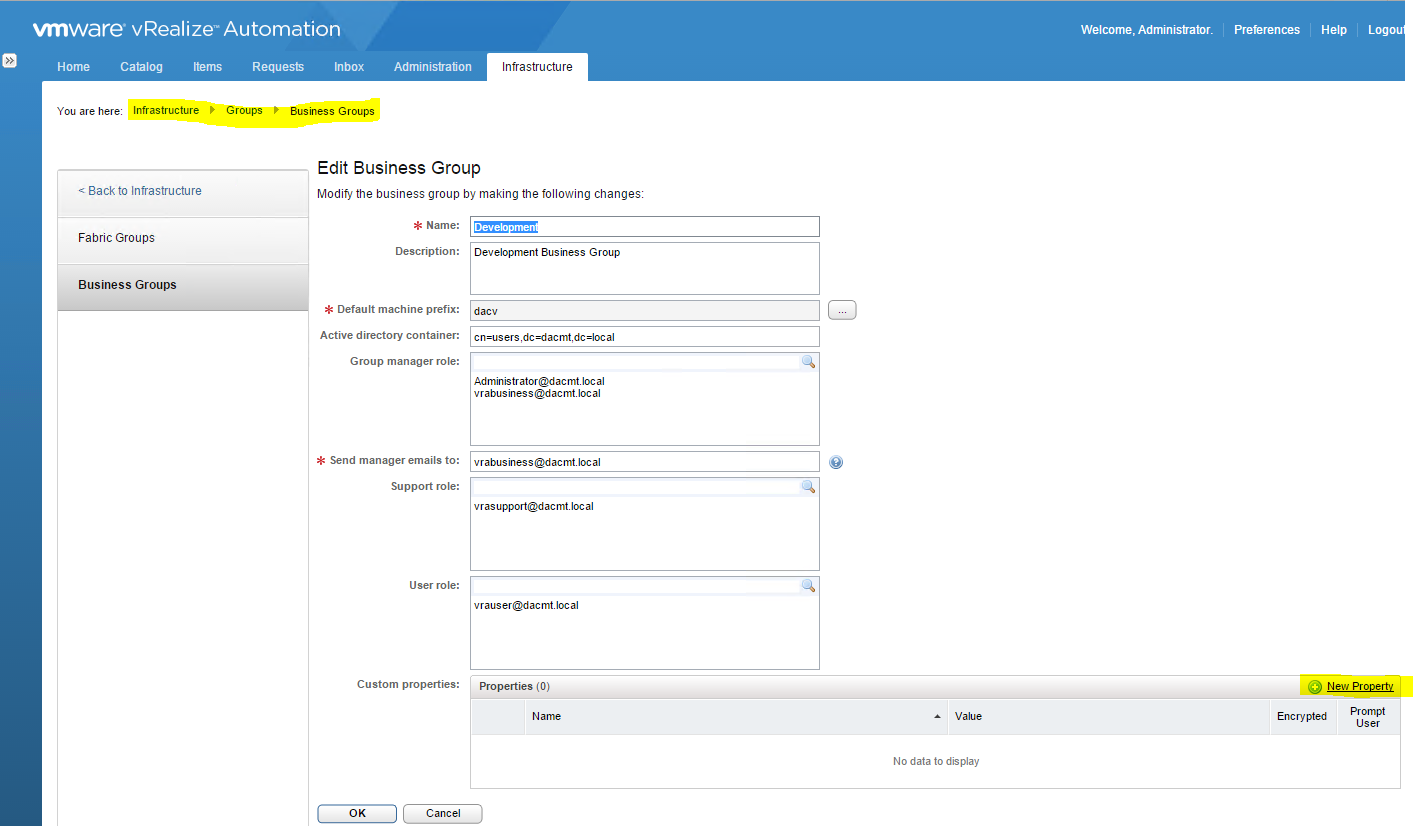Click Groups in the breadcrumb
Viewport: 1413px width, 826px height.
[244, 111]
